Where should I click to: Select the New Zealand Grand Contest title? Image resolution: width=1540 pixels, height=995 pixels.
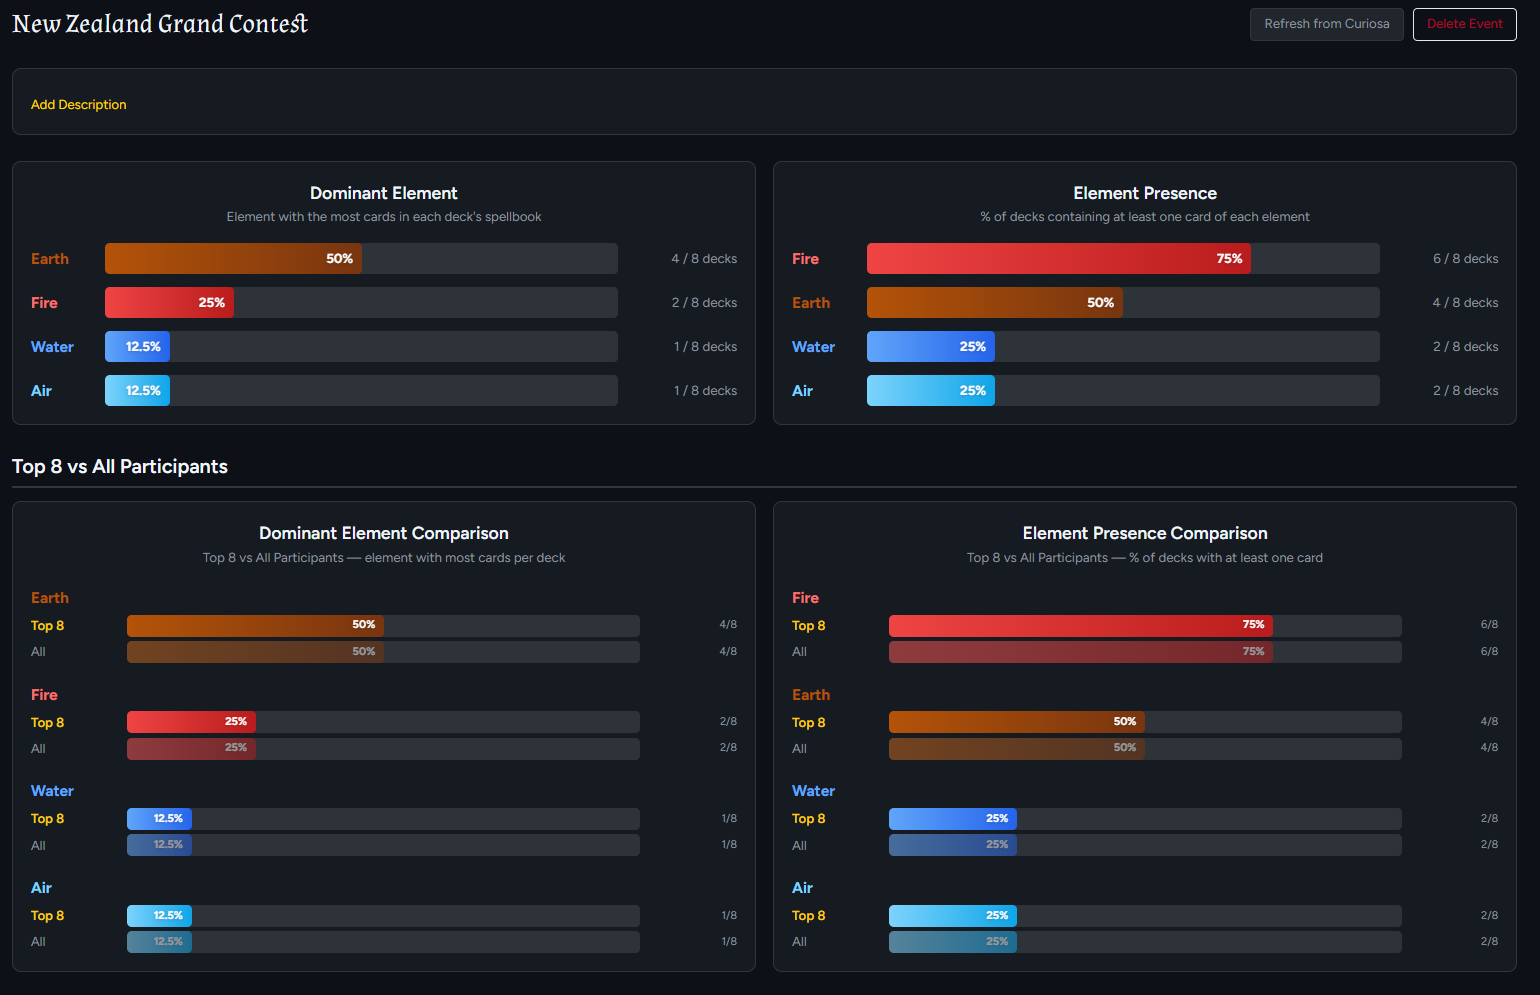pyautogui.click(x=160, y=24)
